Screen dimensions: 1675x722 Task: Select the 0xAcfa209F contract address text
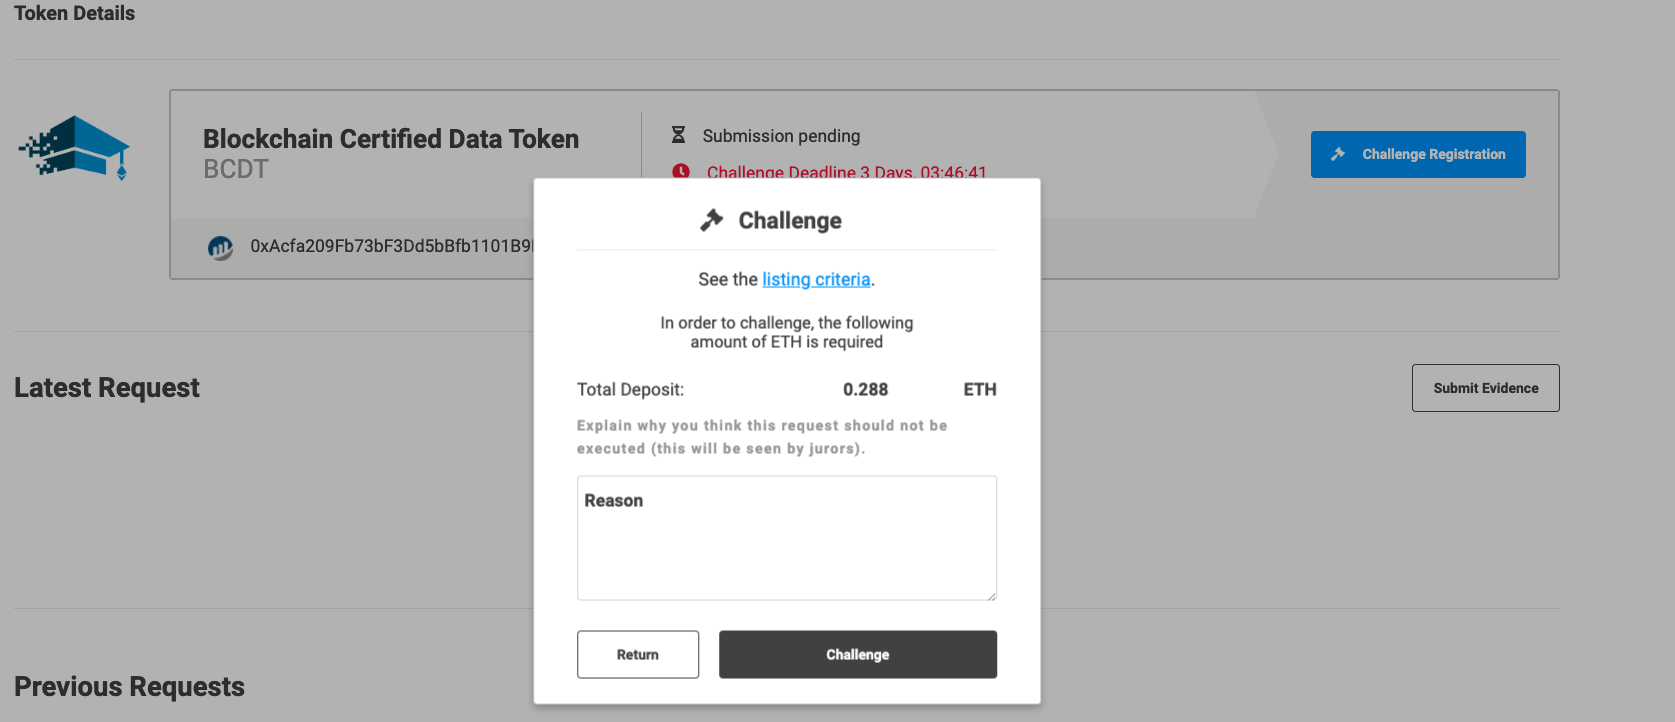coord(390,246)
